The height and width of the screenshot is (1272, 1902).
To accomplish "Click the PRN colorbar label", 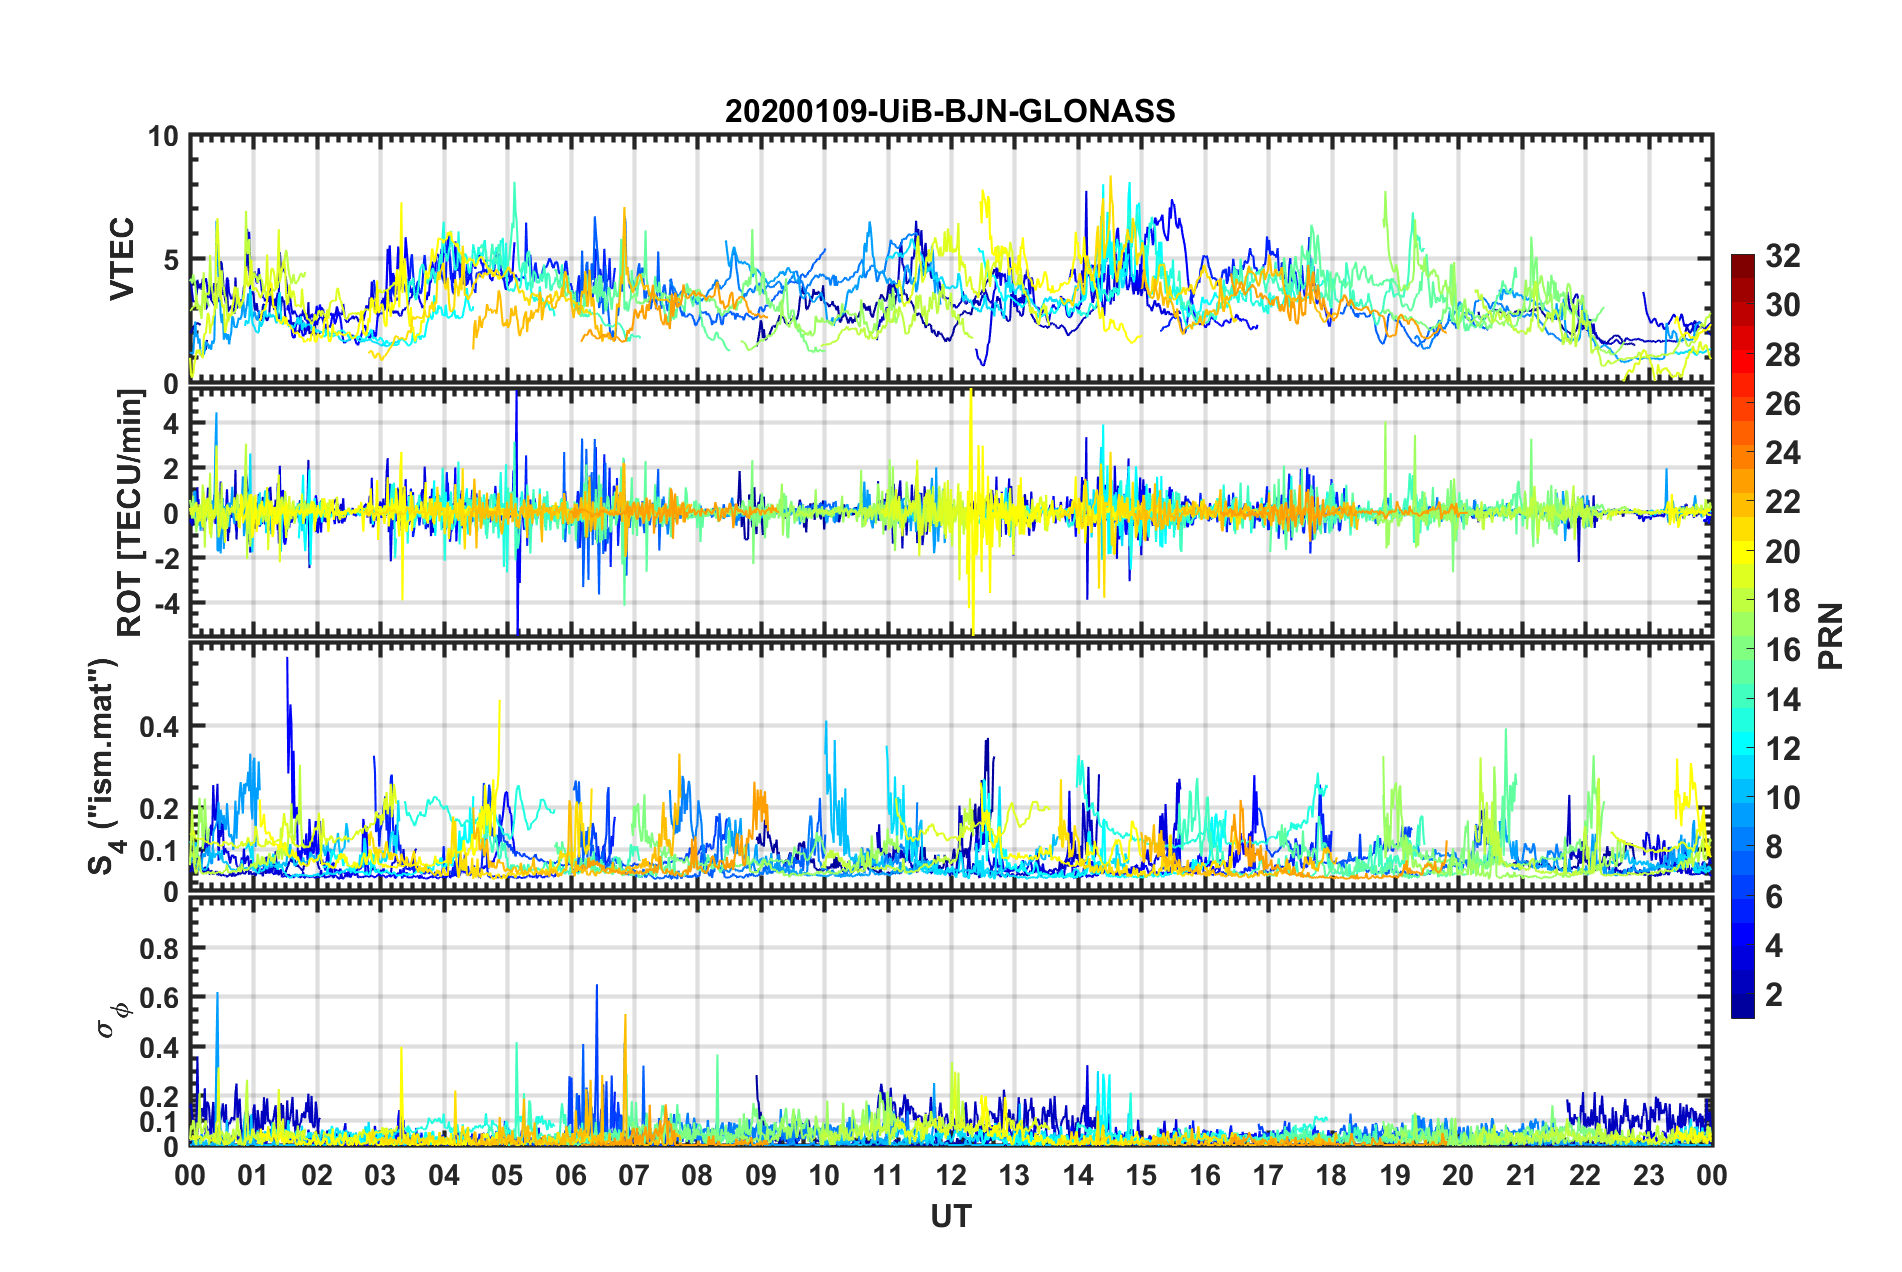I will coord(1830,636).
